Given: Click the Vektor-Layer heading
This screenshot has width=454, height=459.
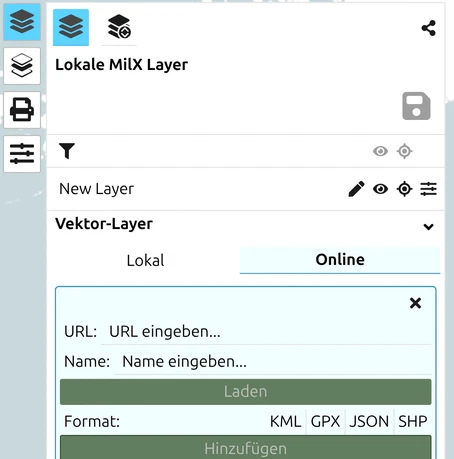Looking at the screenshot, I should coord(104,224).
